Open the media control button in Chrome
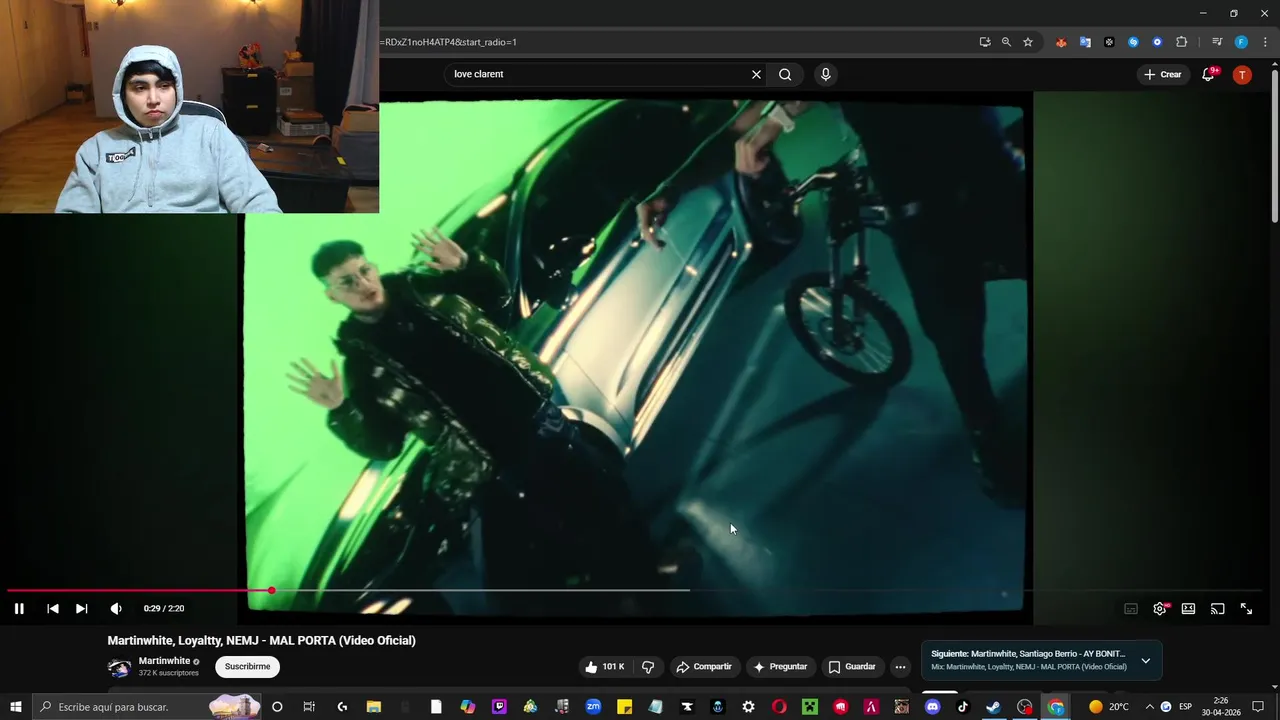 1217,42
